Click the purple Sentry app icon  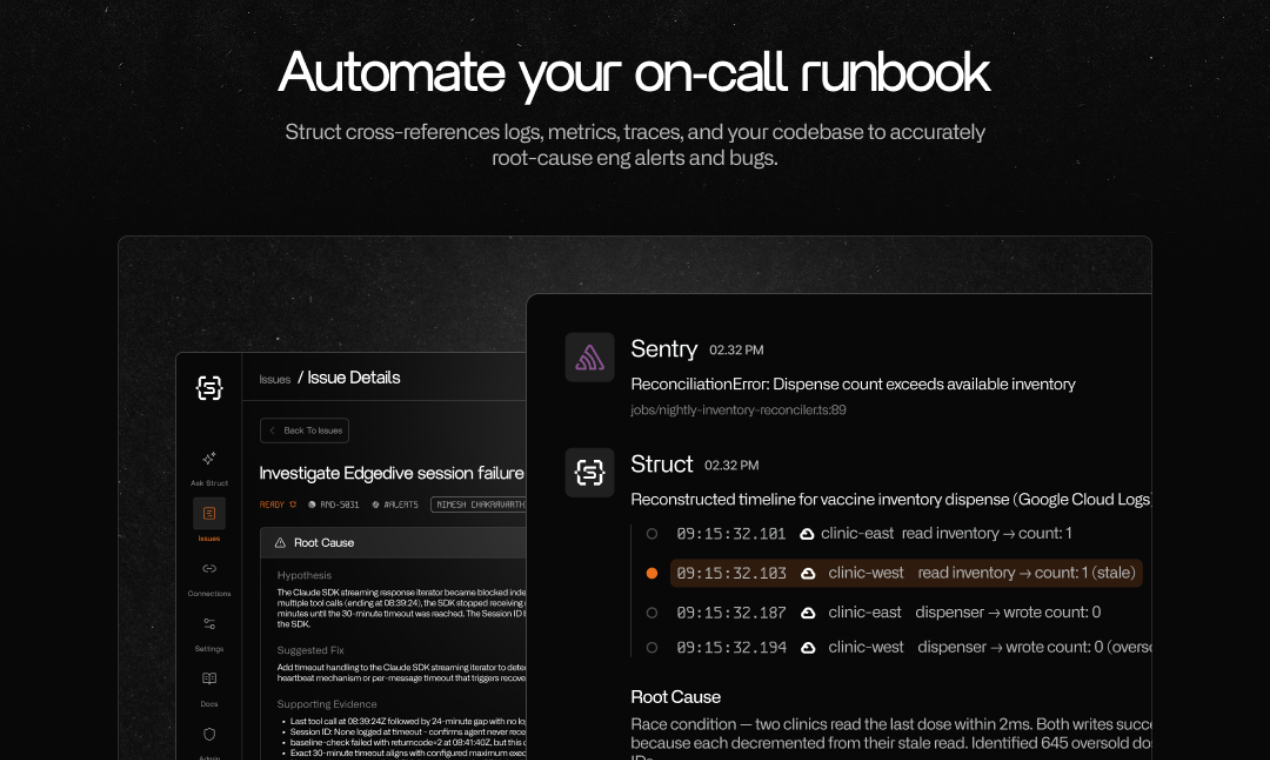589,356
